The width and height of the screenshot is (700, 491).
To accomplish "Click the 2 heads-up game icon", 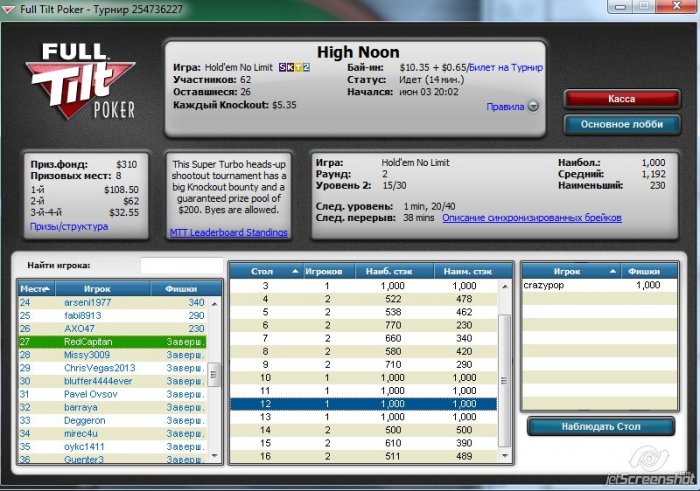I will (x=306, y=67).
